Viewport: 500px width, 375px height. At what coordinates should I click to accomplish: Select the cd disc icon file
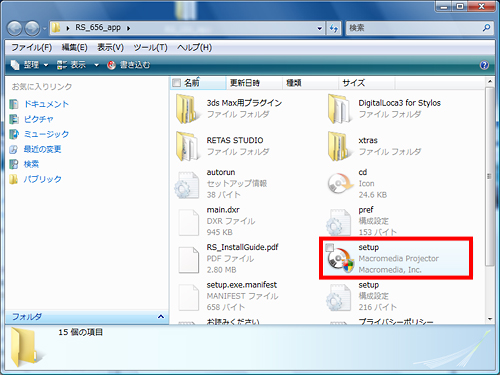tap(339, 183)
